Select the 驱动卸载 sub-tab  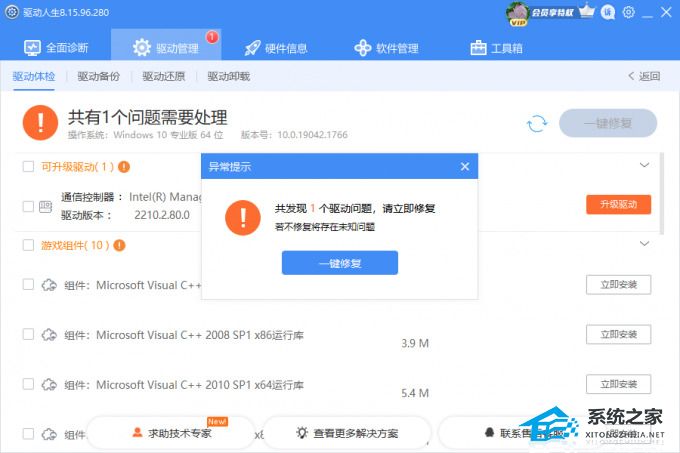coord(229,77)
